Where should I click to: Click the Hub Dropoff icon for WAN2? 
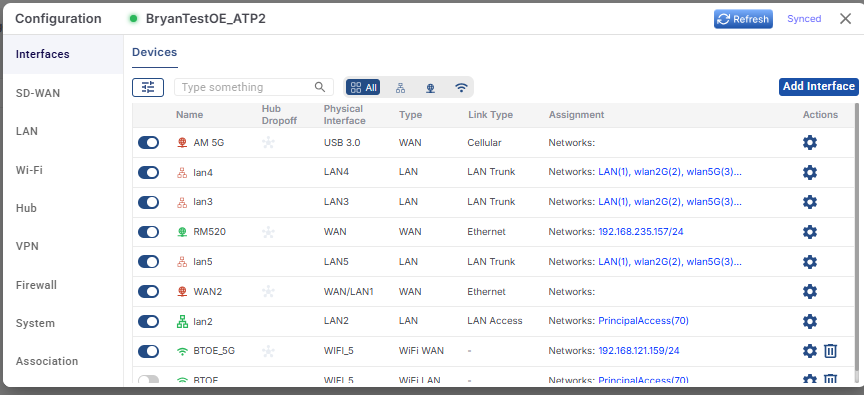[268, 291]
